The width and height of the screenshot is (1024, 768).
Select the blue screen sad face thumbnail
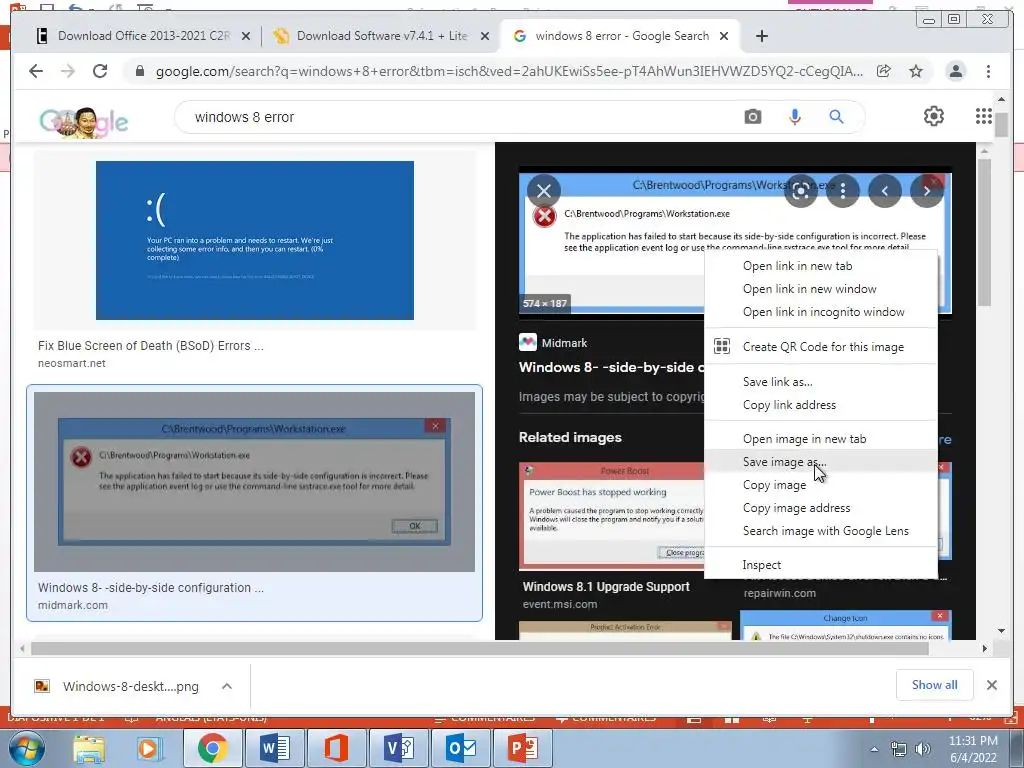(255, 240)
